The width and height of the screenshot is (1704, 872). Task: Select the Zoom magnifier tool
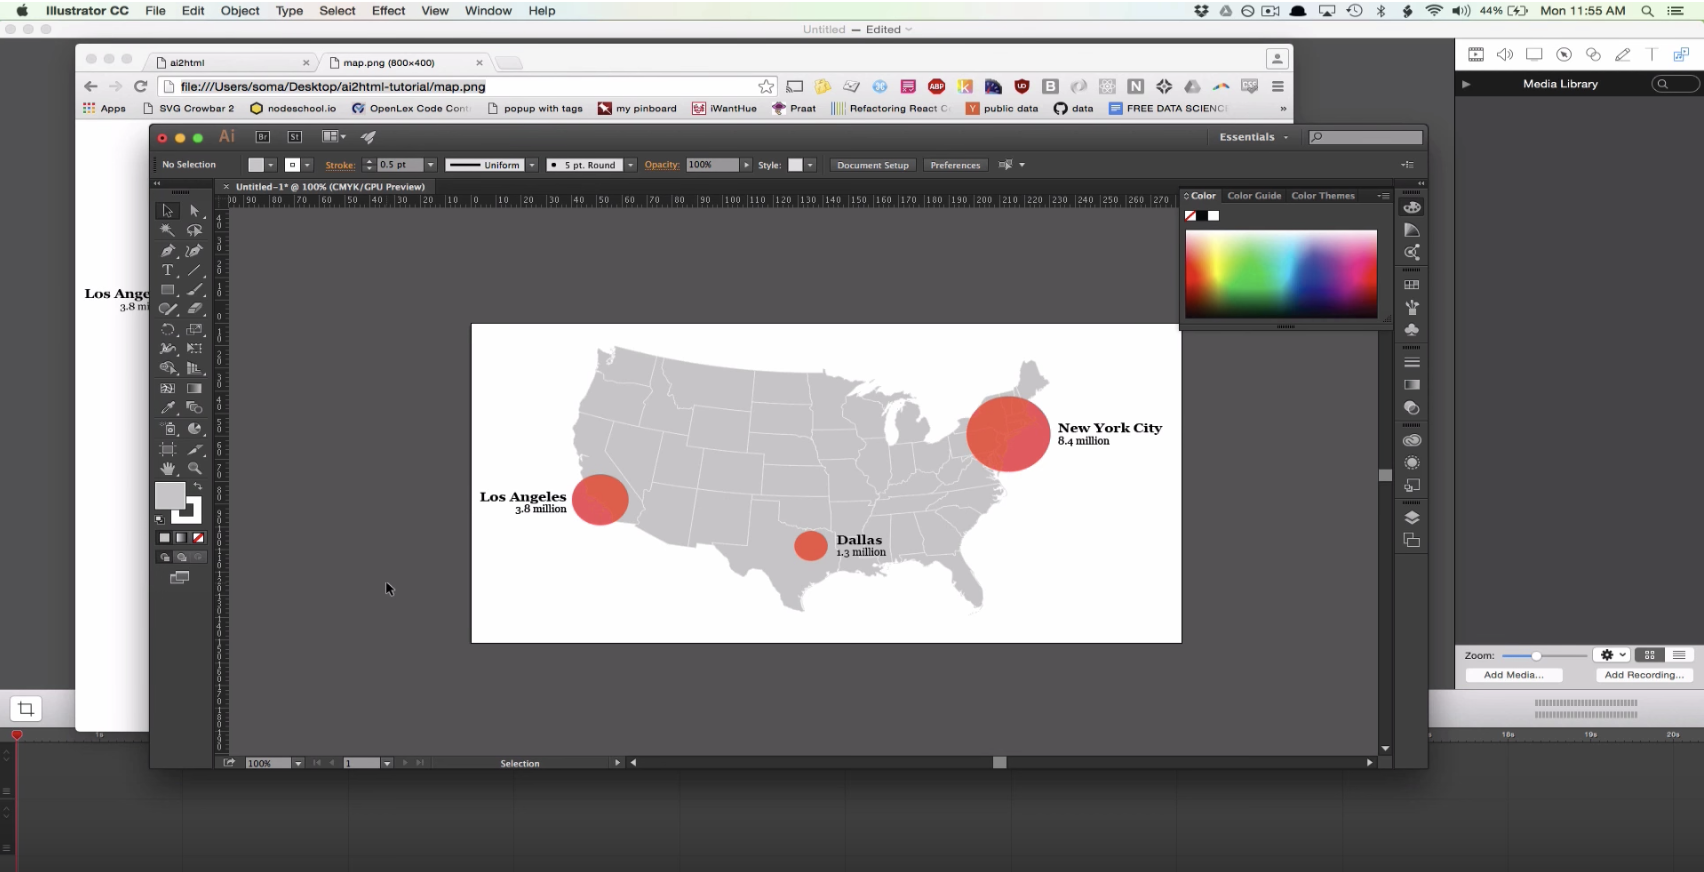point(194,468)
